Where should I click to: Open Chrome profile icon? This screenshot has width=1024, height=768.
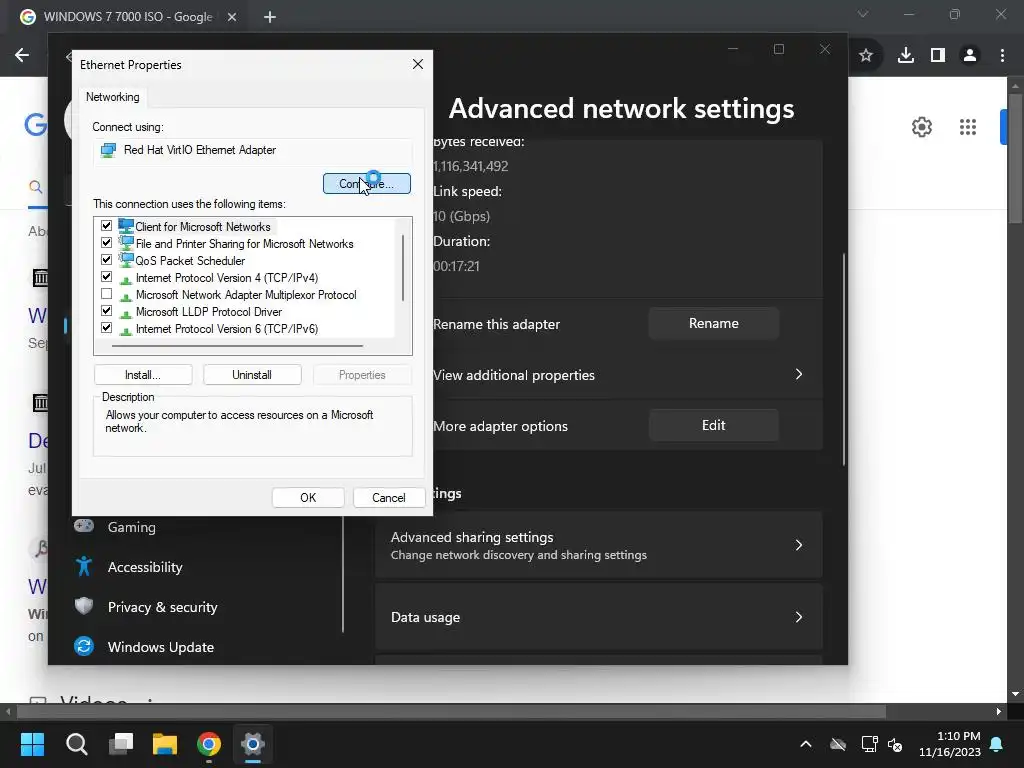point(970,56)
